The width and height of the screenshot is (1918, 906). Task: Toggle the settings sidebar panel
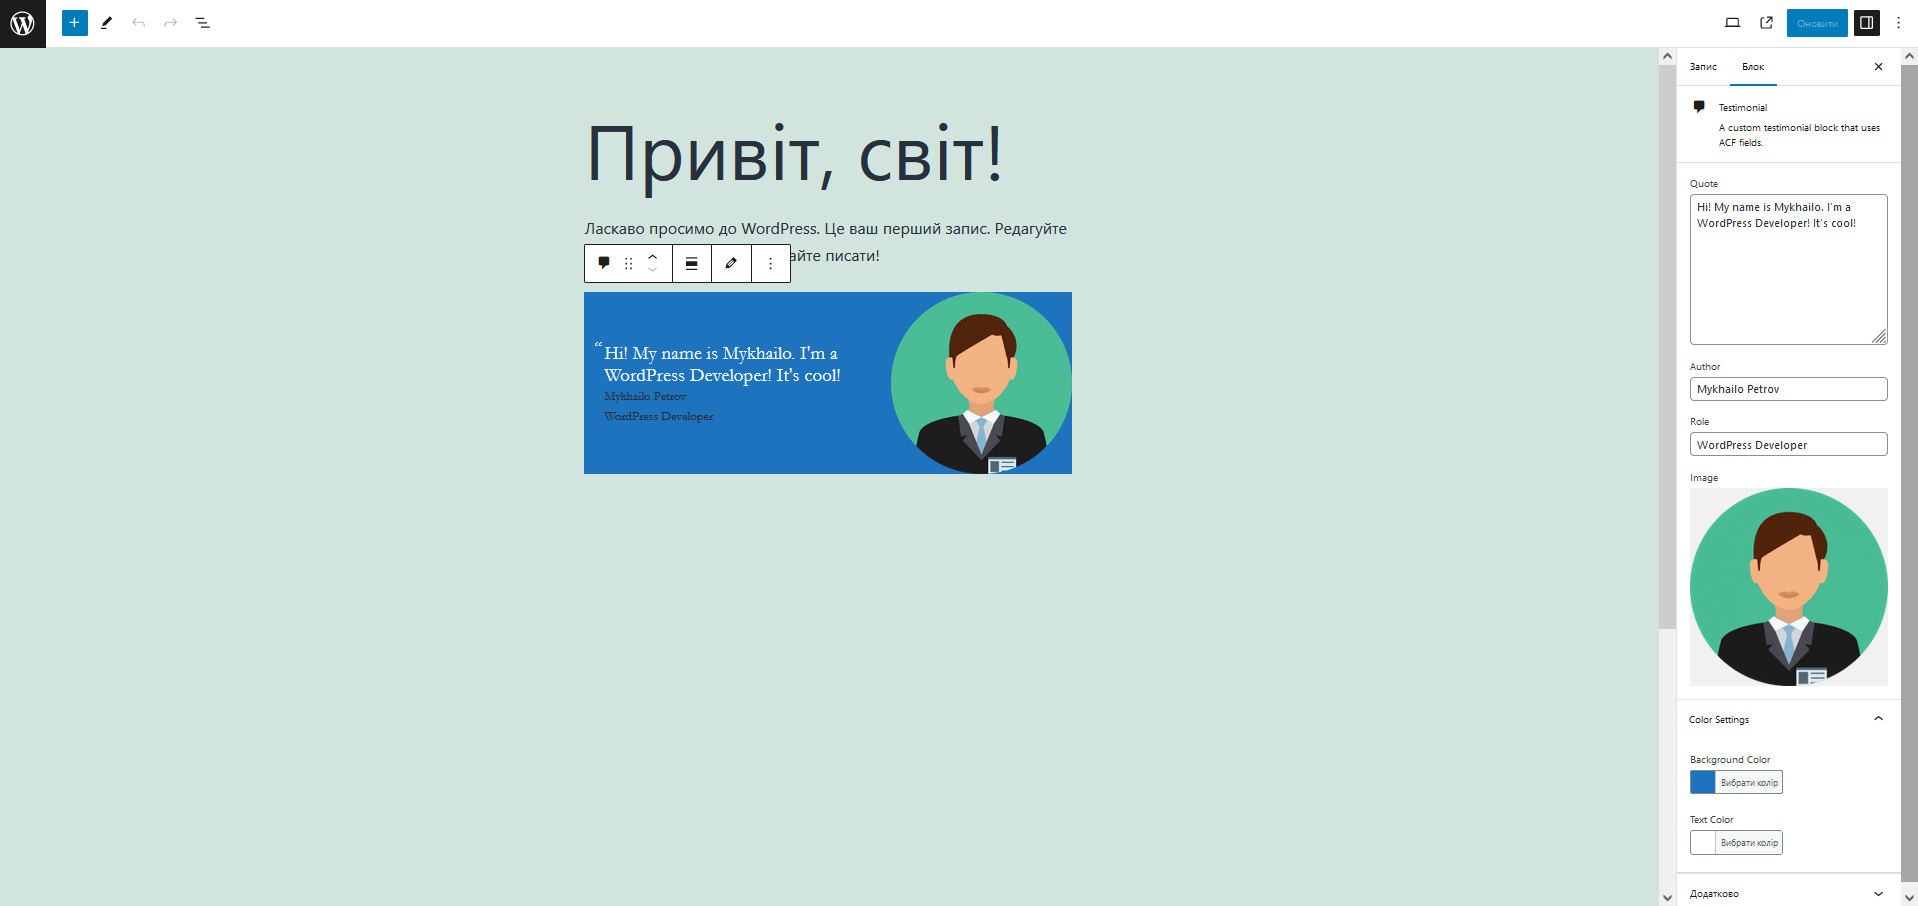1867,23
